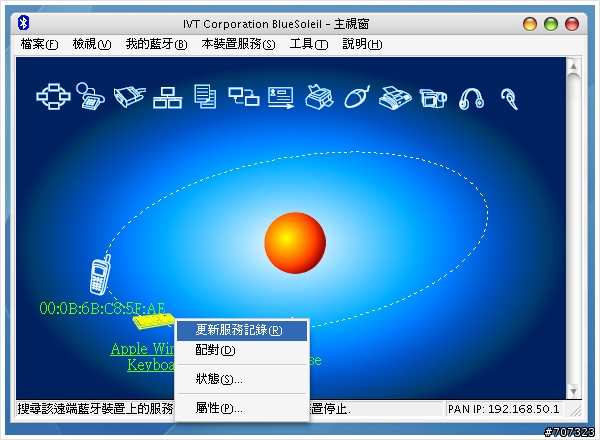Image resolution: width=600 pixels, height=440 pixels.
Task: Click the PAN IP: 192.168.50.1 status field
Action: coord(504,409)
